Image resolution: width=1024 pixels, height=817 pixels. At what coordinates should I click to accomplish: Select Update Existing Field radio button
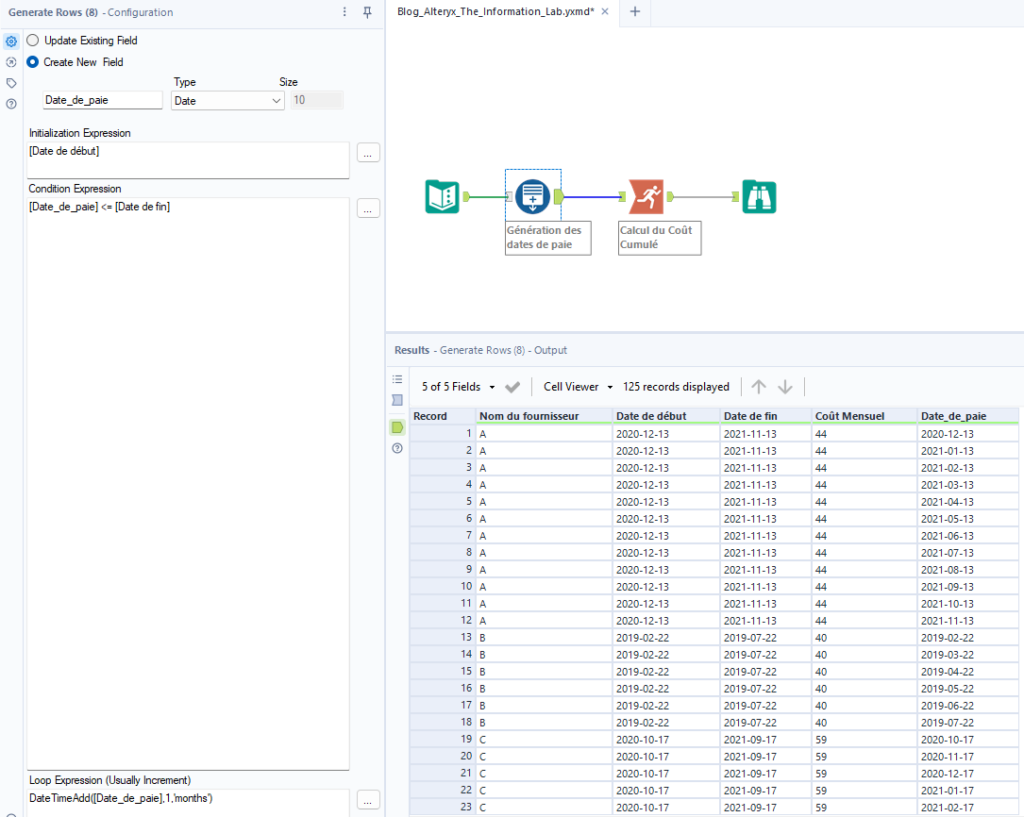click(x=33, y=40)
